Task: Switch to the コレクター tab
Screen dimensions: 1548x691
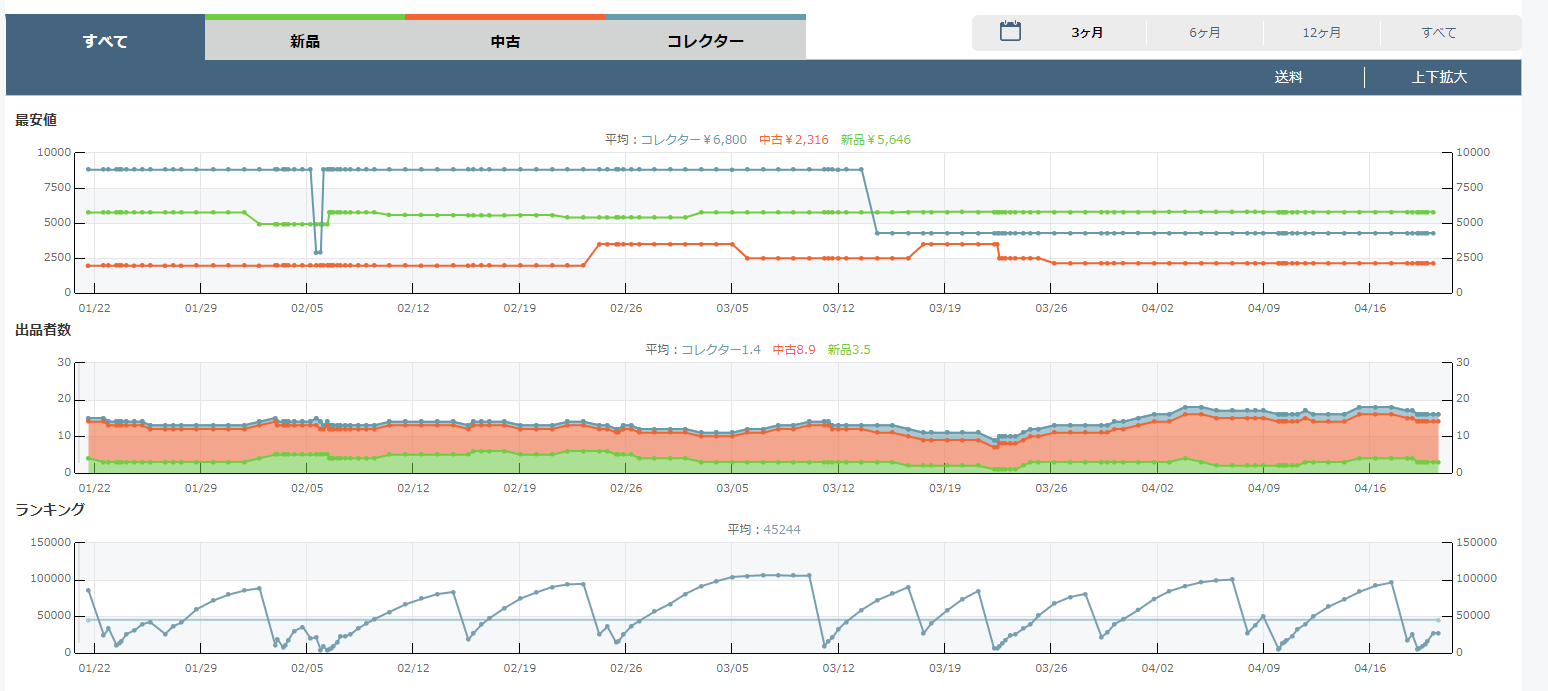Action: pyautogui.click(x=705, y=41)
